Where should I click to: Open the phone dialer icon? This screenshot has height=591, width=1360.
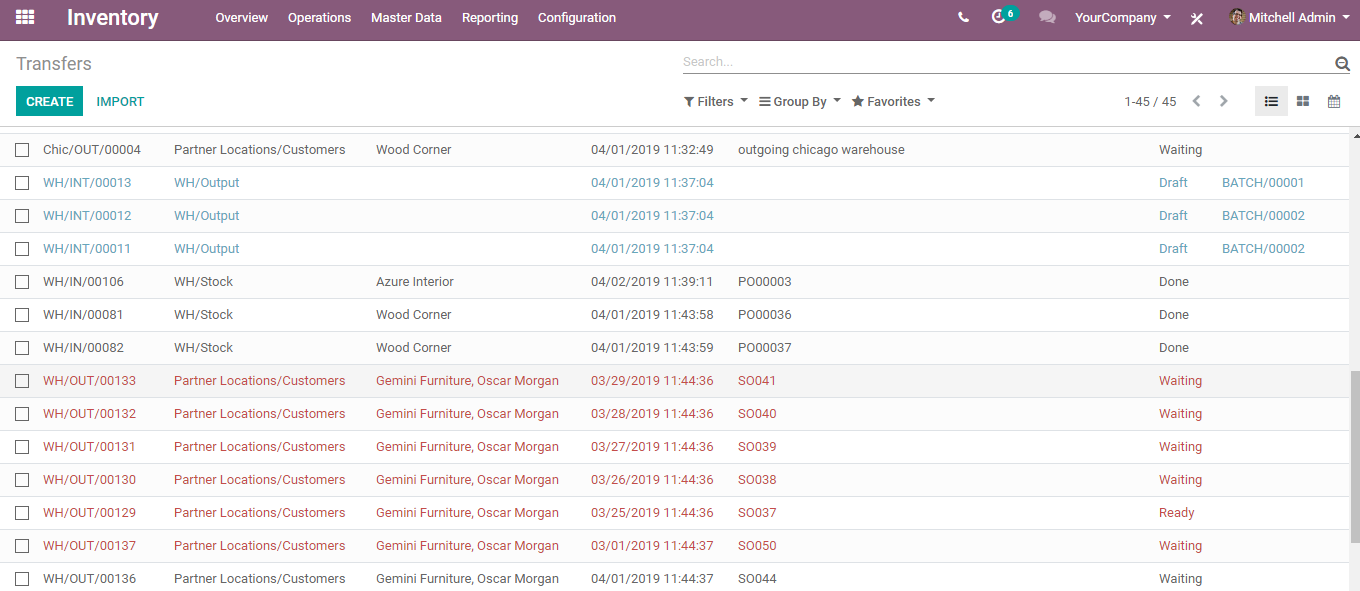click(962, 17)
